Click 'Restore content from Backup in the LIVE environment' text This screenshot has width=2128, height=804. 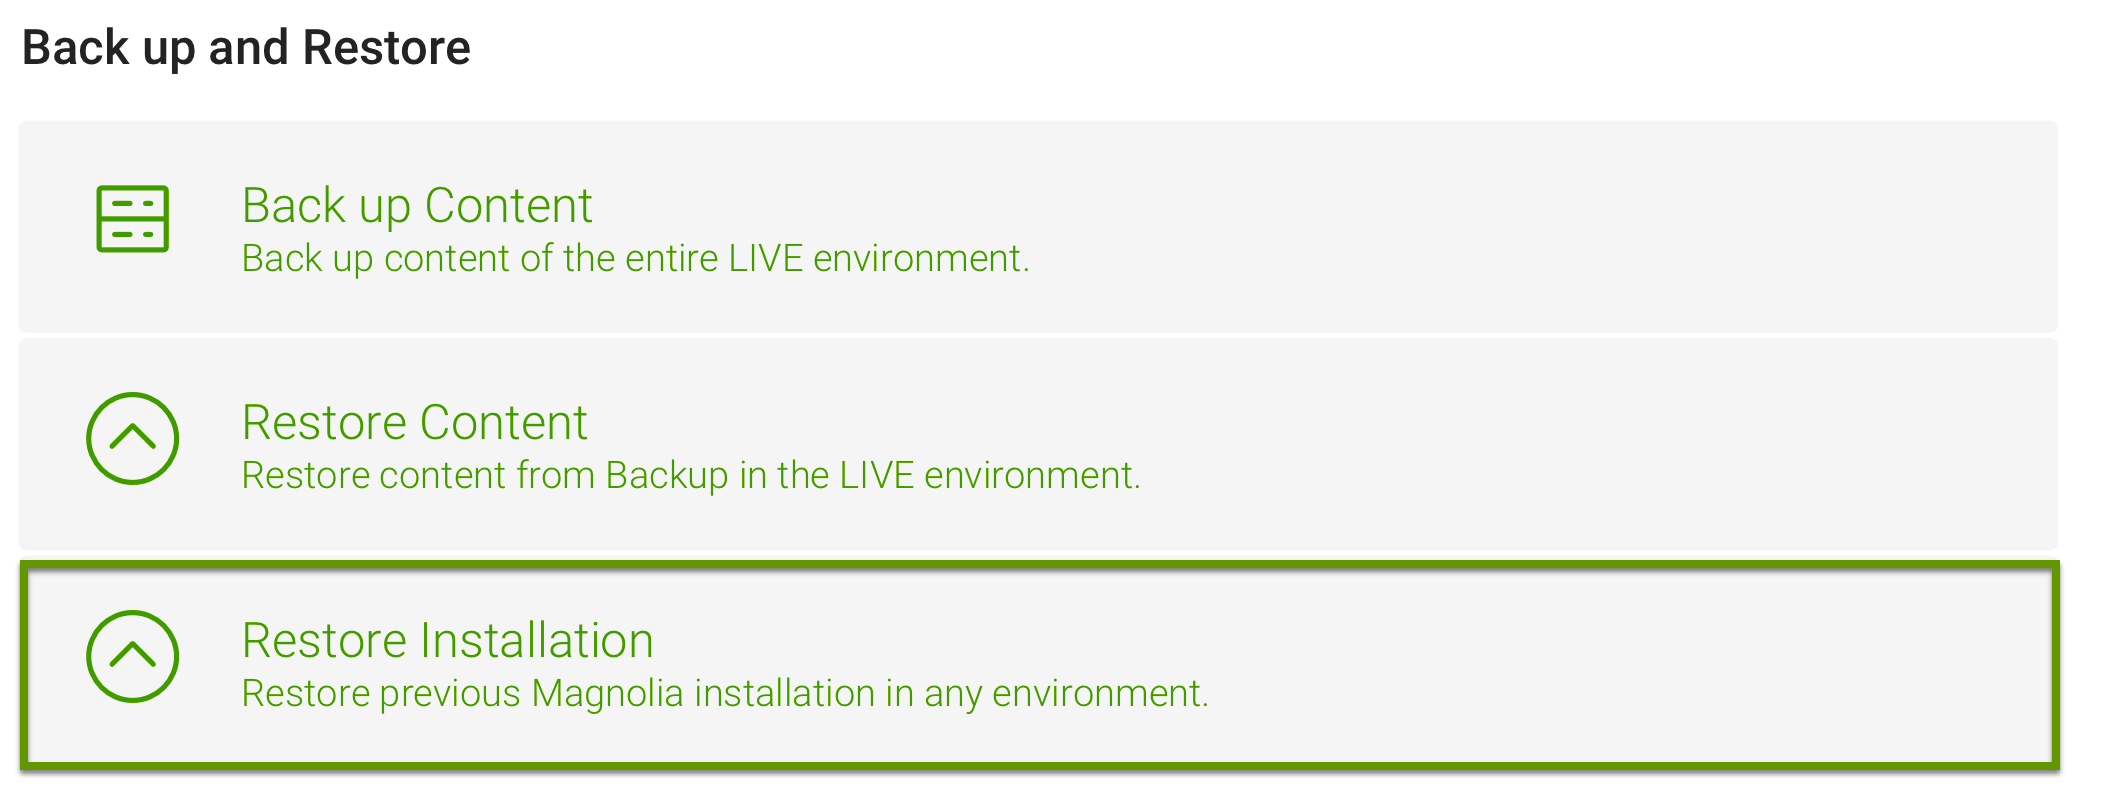click(x=691, y=476)
